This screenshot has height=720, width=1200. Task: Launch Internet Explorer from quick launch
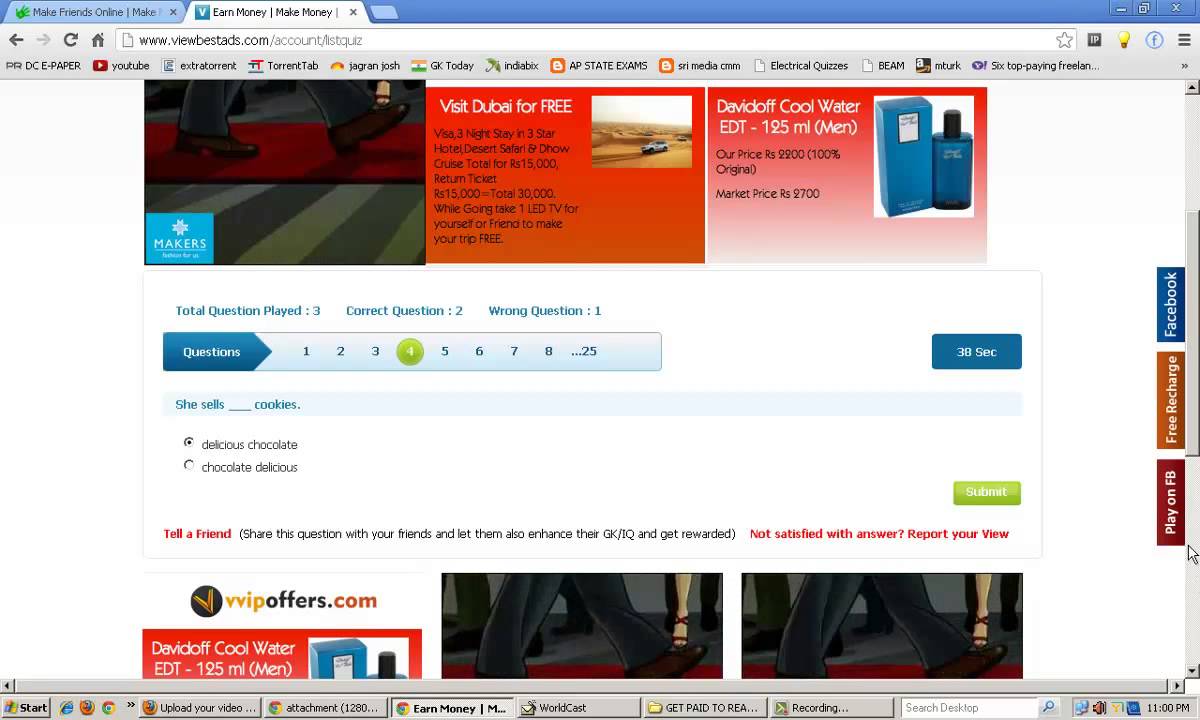coord(67,707)
